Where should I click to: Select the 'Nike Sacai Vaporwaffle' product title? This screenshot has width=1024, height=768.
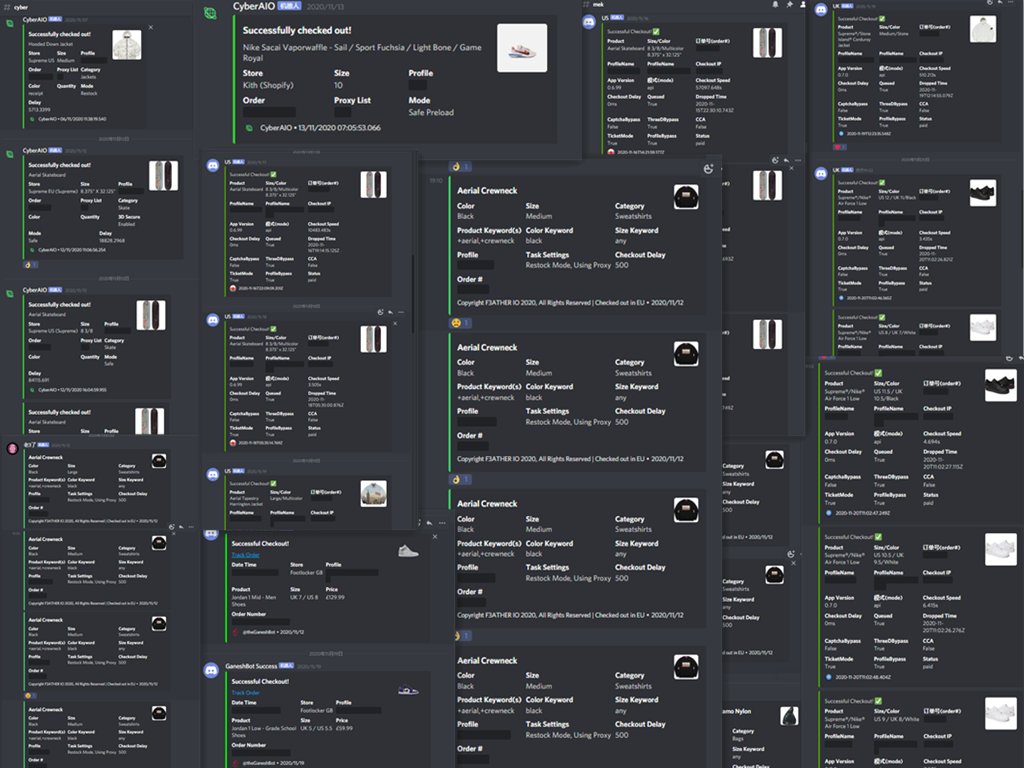[x=362, y=52]
